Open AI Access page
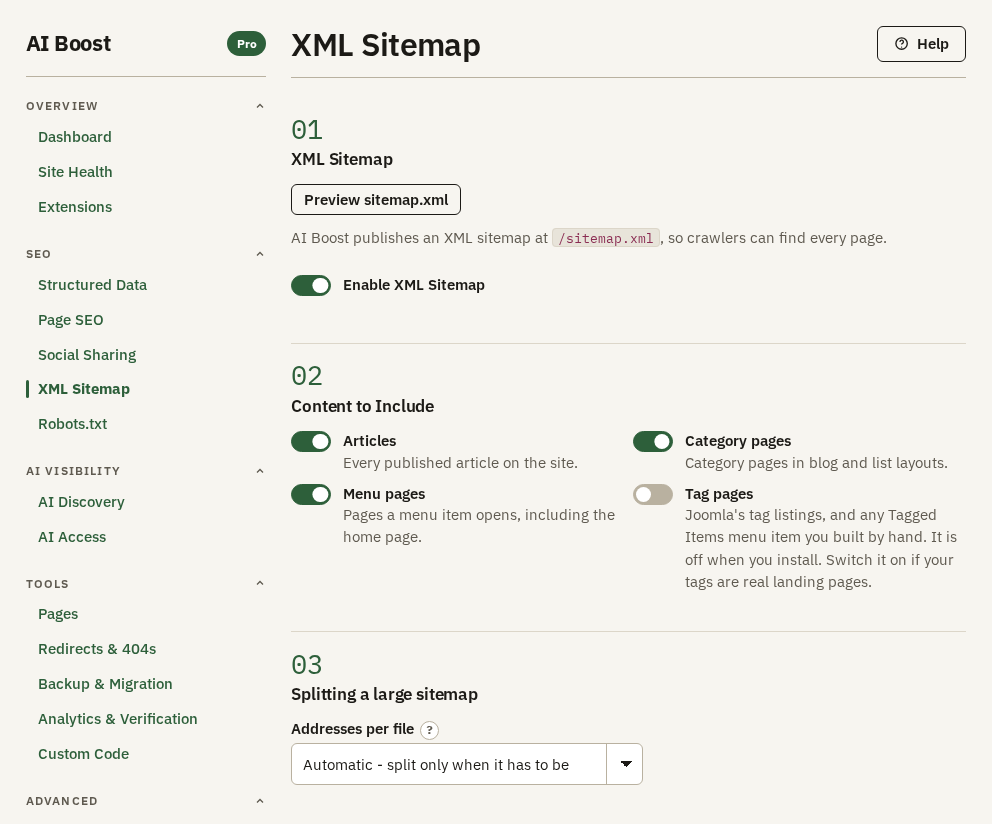The image size is (992, 824). pyautogui.click(x=72, y=537)
